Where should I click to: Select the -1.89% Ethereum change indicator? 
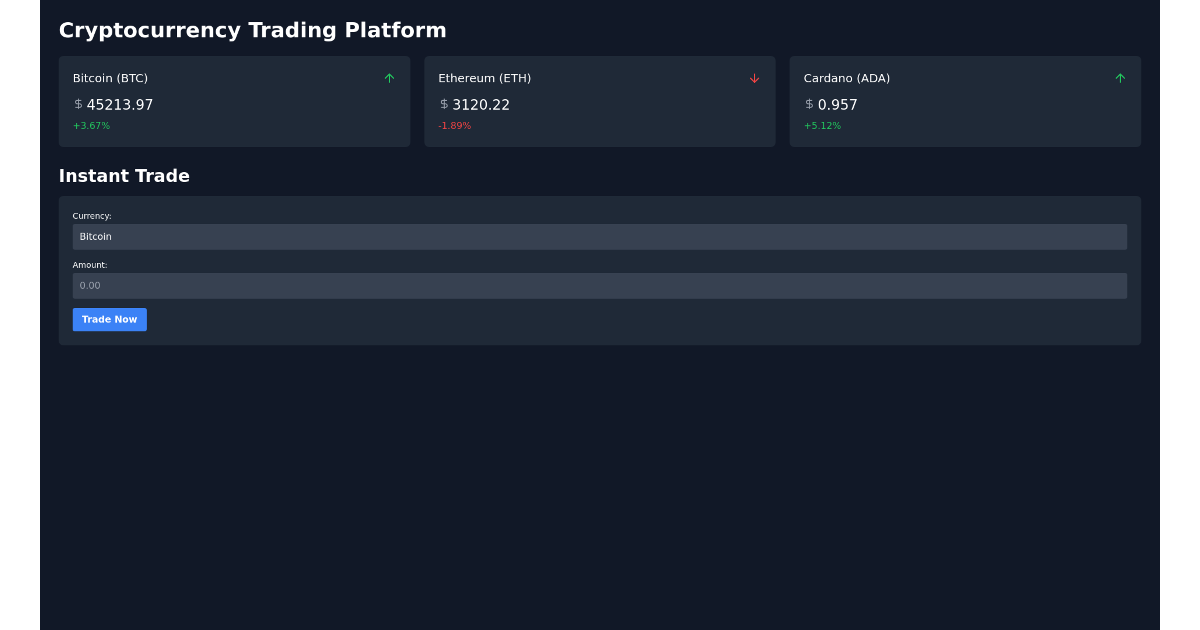click(454, 125)
